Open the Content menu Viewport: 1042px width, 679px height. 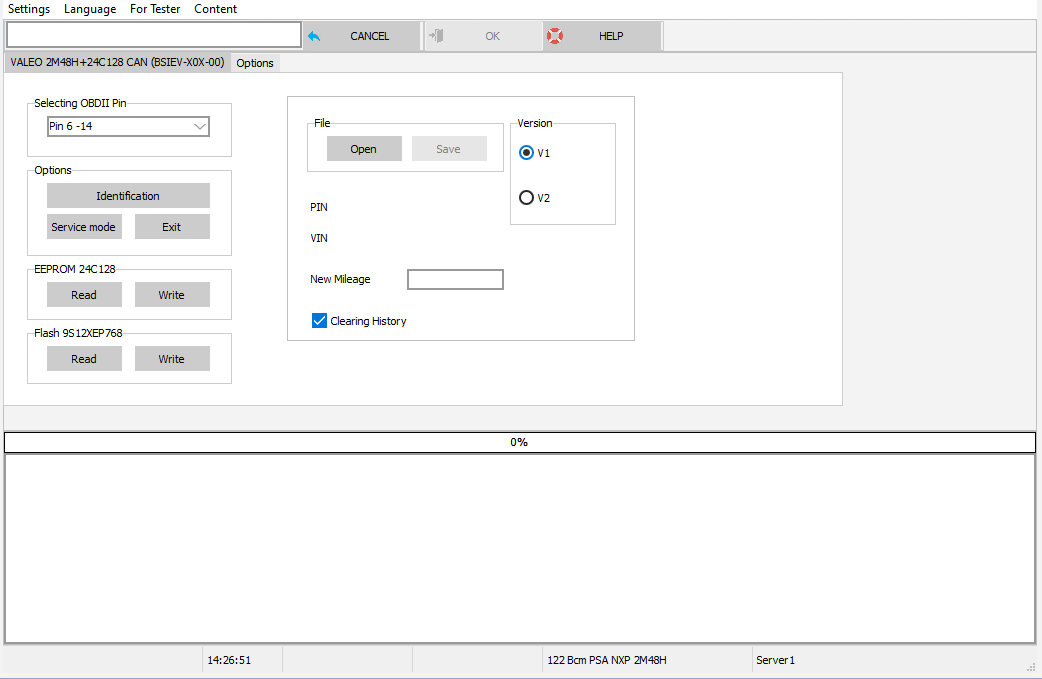coord(216,9)
